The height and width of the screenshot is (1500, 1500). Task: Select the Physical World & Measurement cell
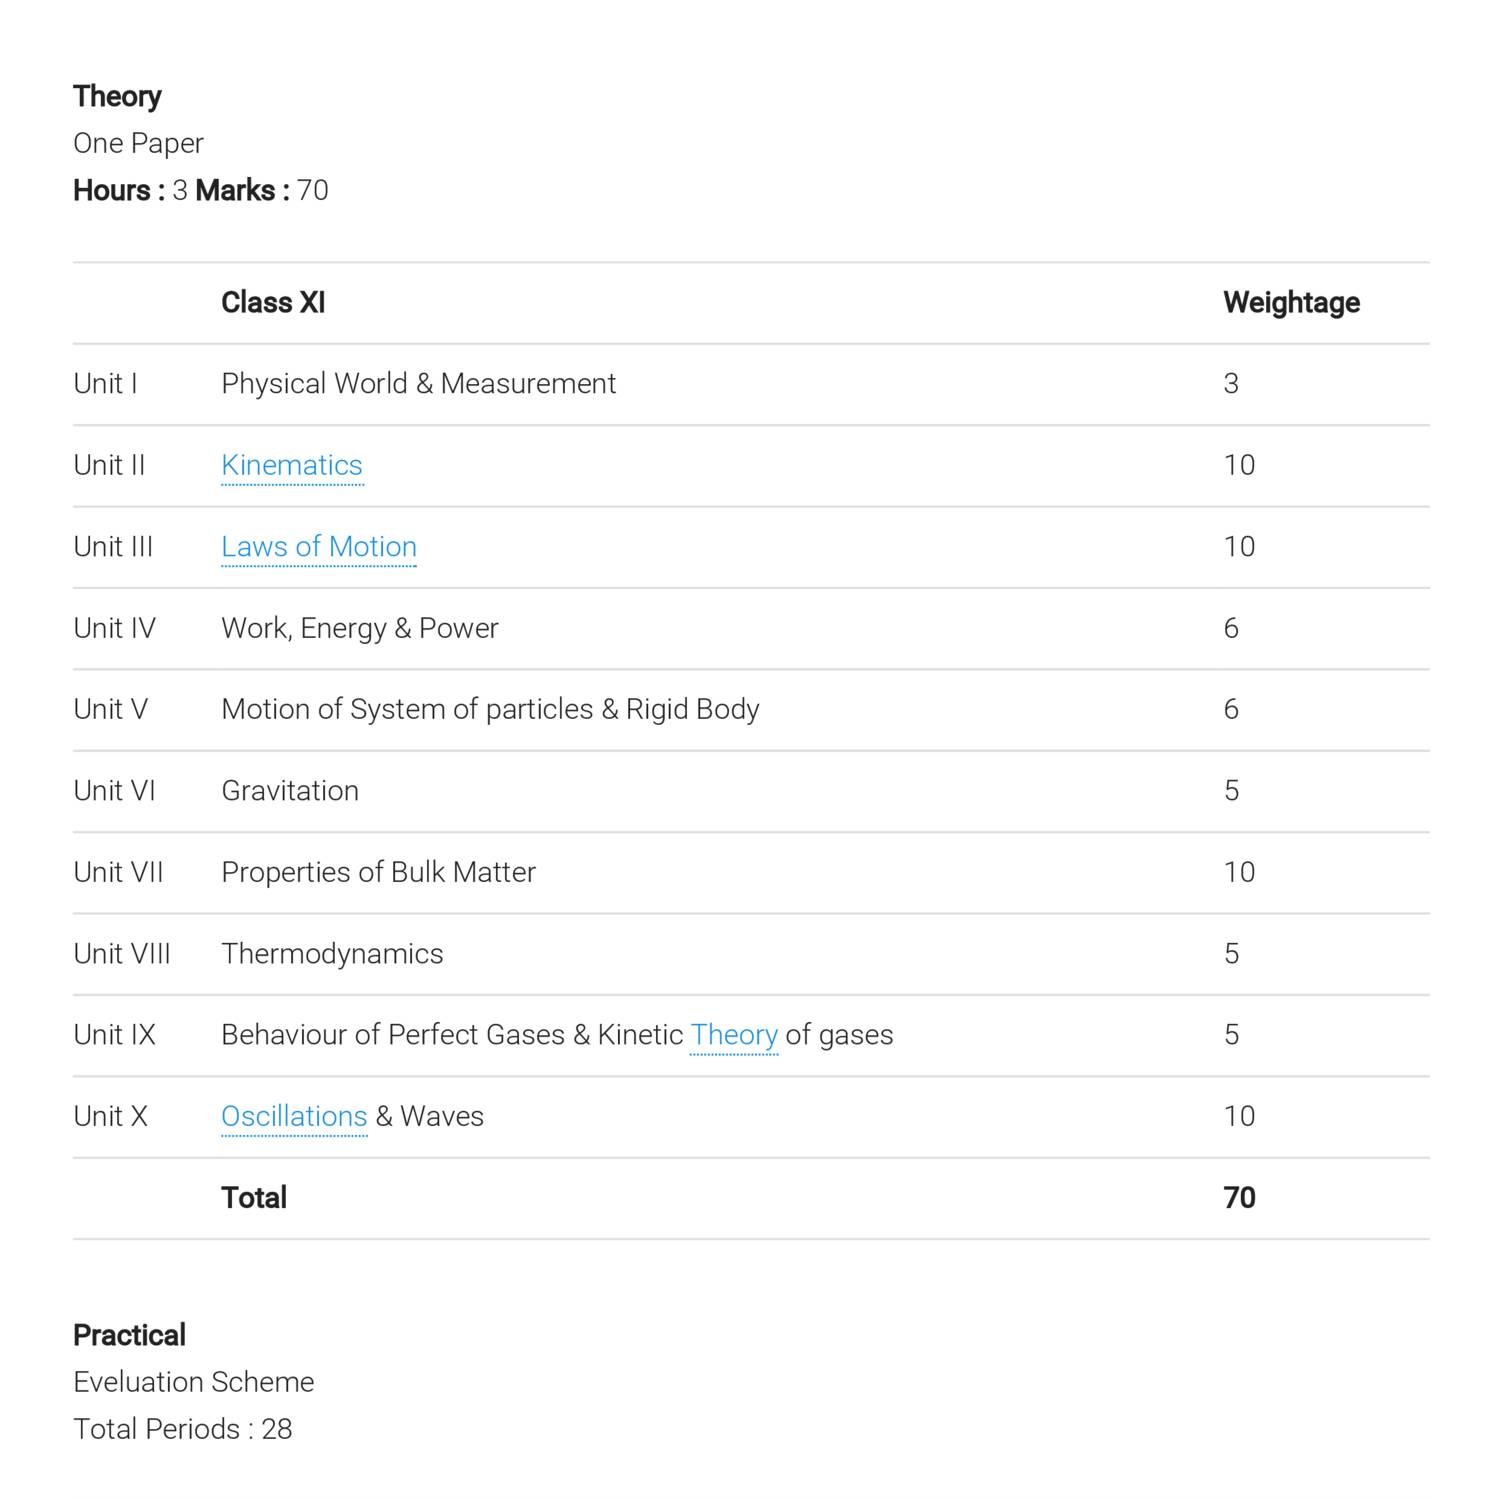pos(418,384)
